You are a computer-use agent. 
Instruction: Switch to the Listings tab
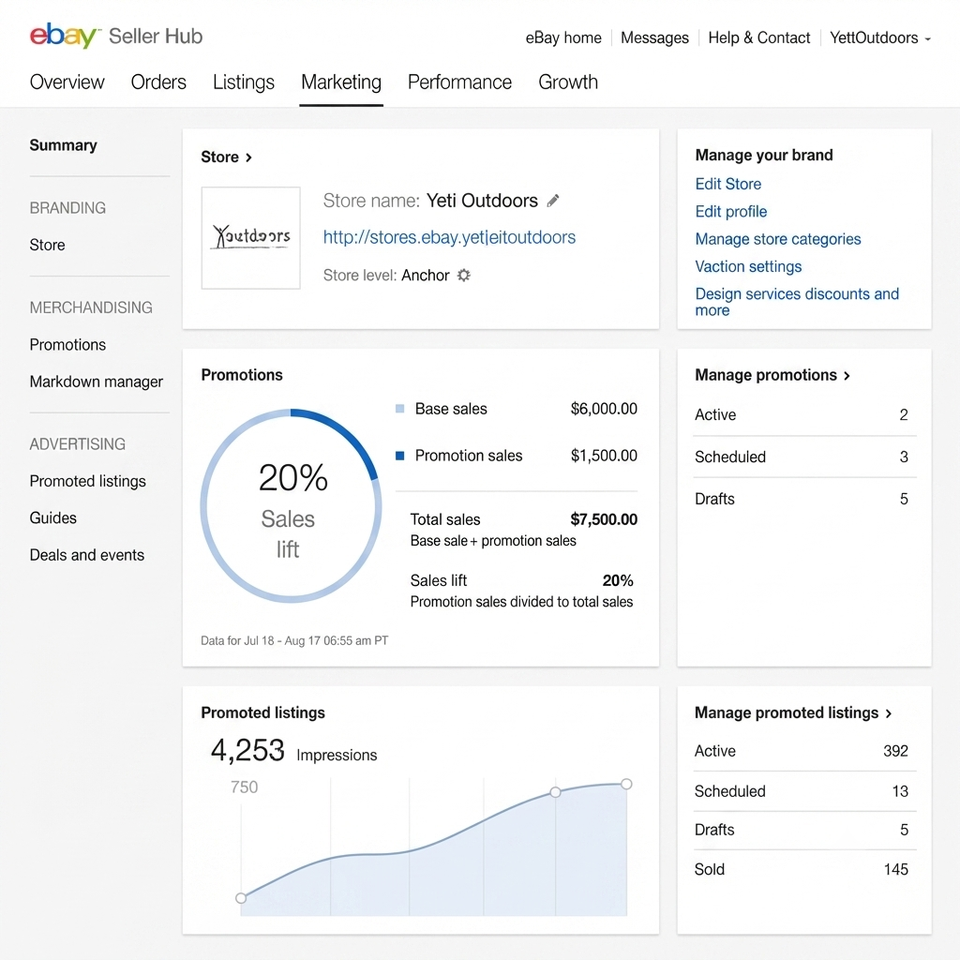(x=244, y=82)
